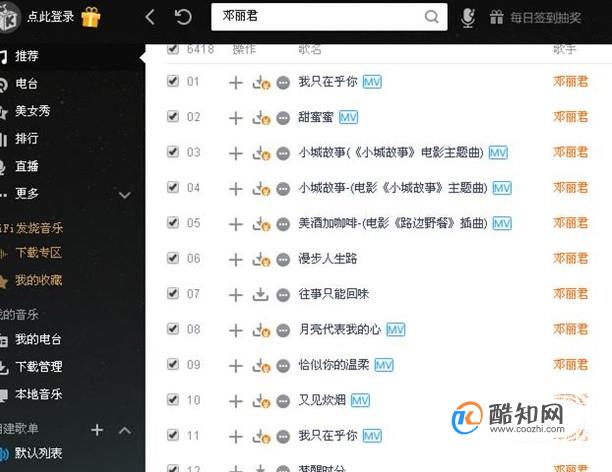The height and width of the screenshot is (472, 612).
Task: Open more options for 漫步人生路
Action: click(283, 260)
